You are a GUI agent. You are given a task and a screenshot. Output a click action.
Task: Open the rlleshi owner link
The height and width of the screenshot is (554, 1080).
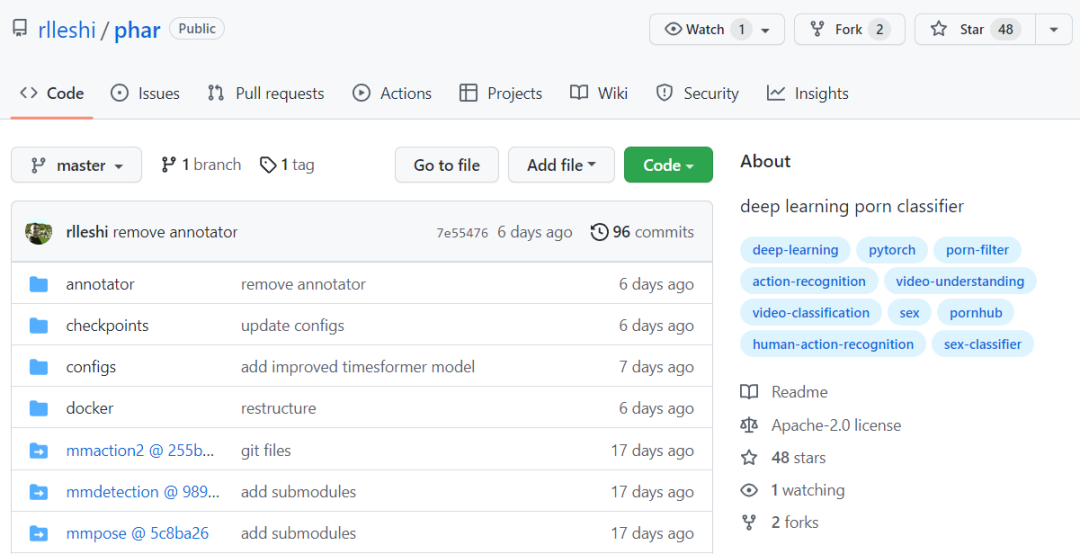(67, 30)
